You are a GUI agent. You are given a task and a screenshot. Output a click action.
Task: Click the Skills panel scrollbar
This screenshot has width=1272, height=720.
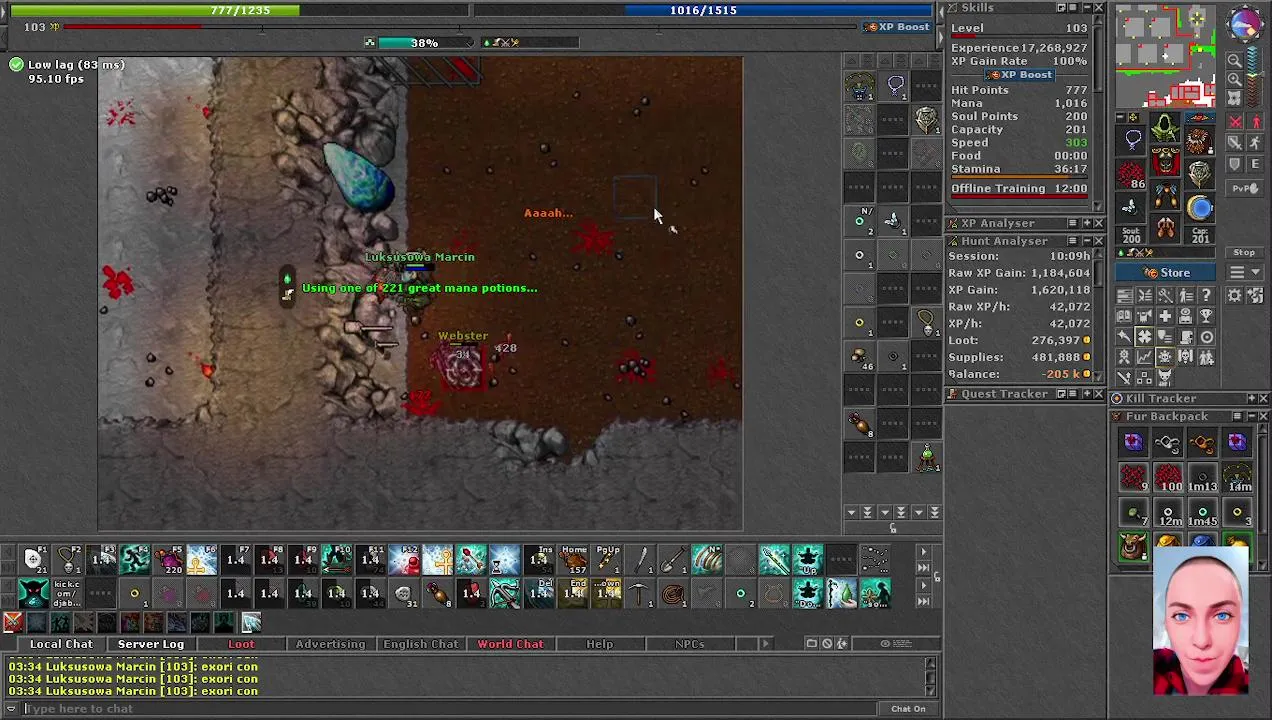tap(1099, 110)
